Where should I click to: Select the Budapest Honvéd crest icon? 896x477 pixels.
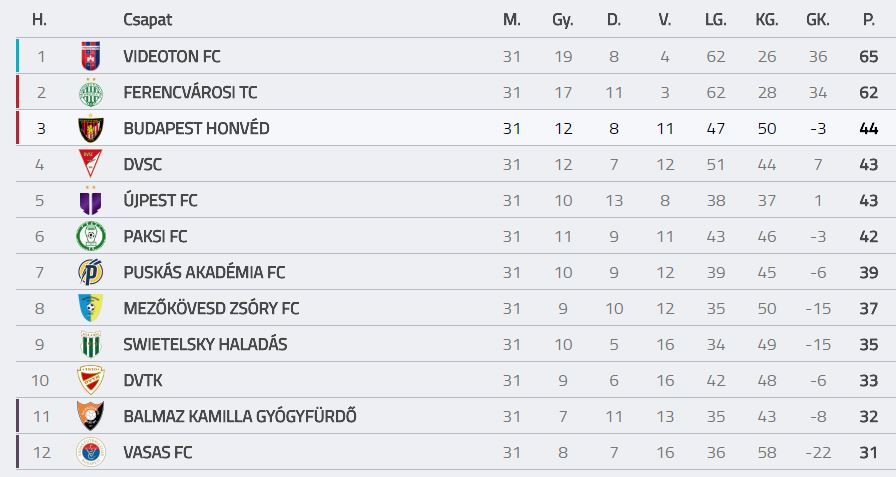click(x=91, y=129)
